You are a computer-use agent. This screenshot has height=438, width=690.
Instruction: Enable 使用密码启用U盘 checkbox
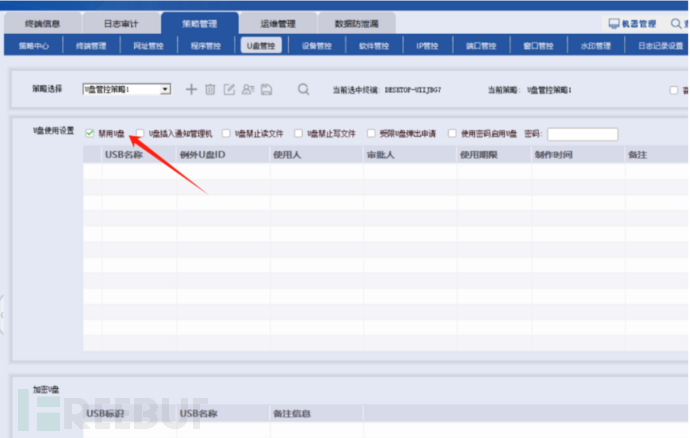pos(452,133)
